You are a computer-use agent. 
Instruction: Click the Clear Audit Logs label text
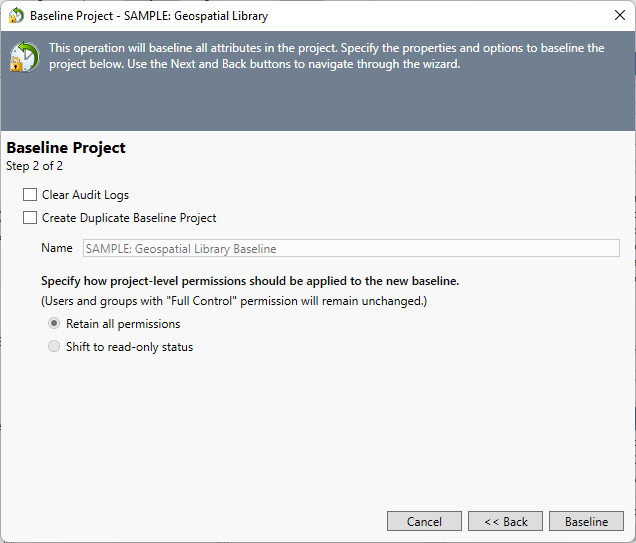pos(85,195)
